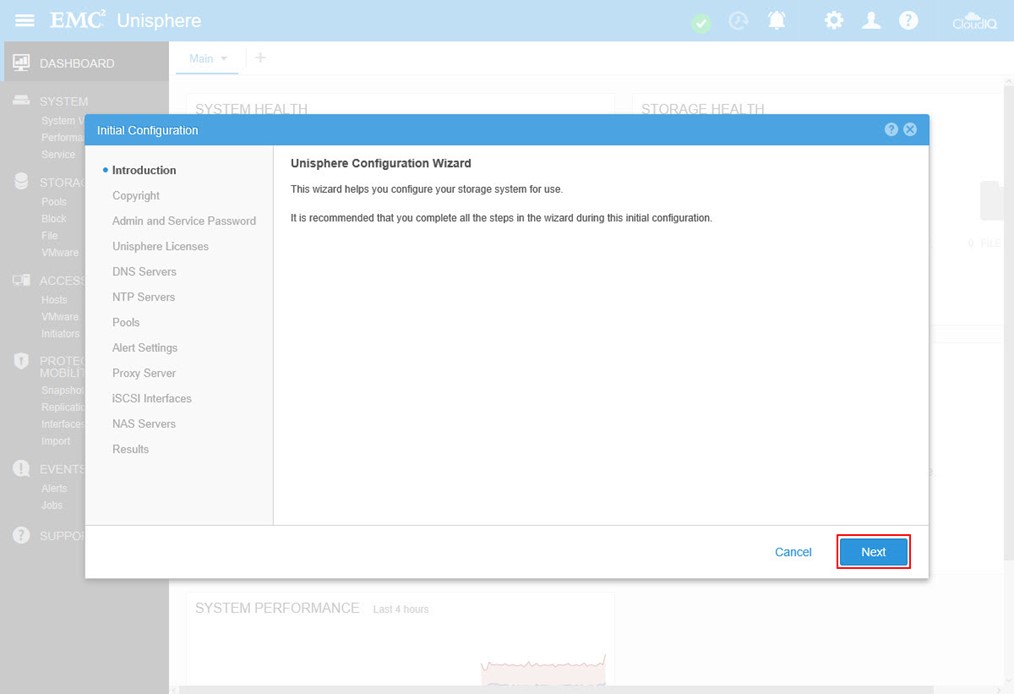Expand the Main tab dropdown arrow
Viewport: 1014px width, 694px height.
224,58
